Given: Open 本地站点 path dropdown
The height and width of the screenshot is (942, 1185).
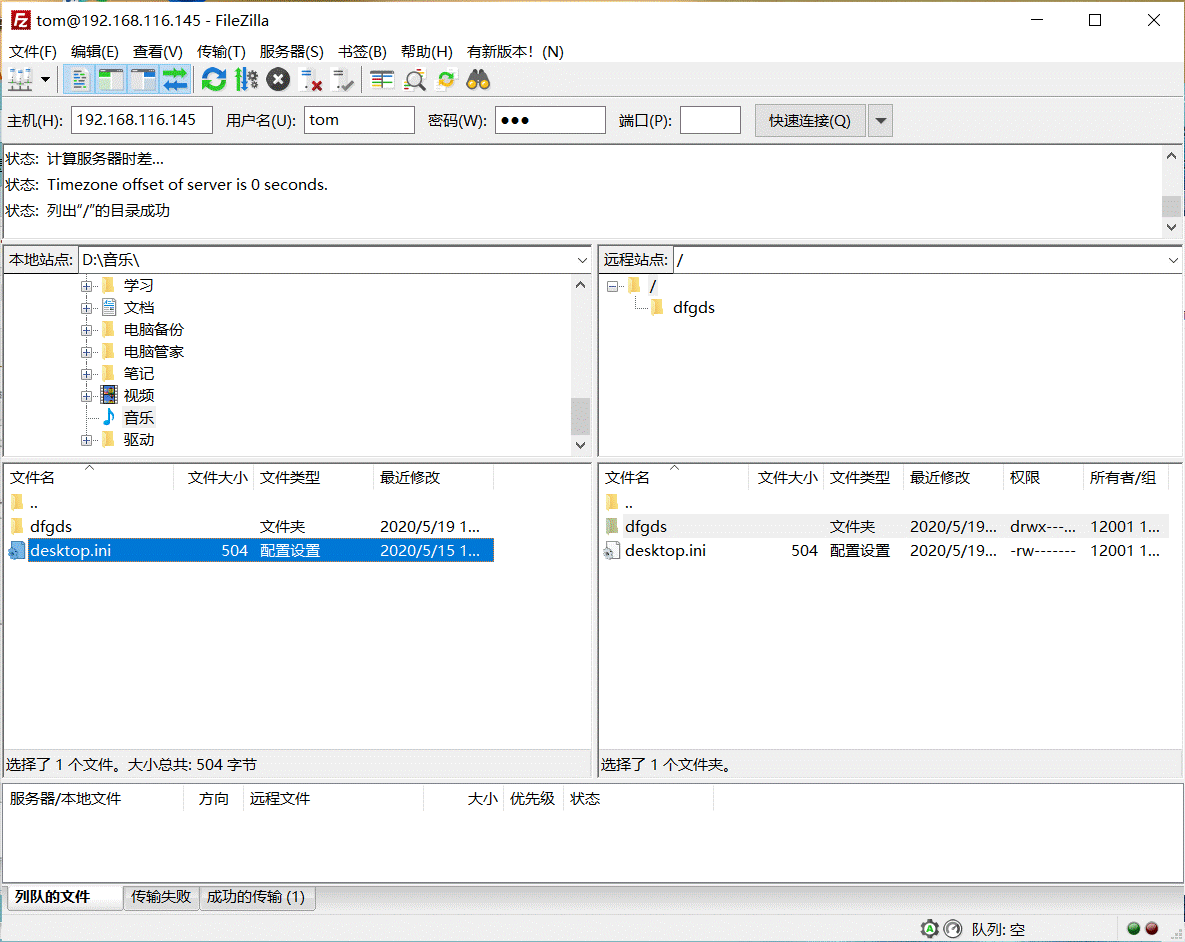Looking at the screenshot, I should coord(582,260).
